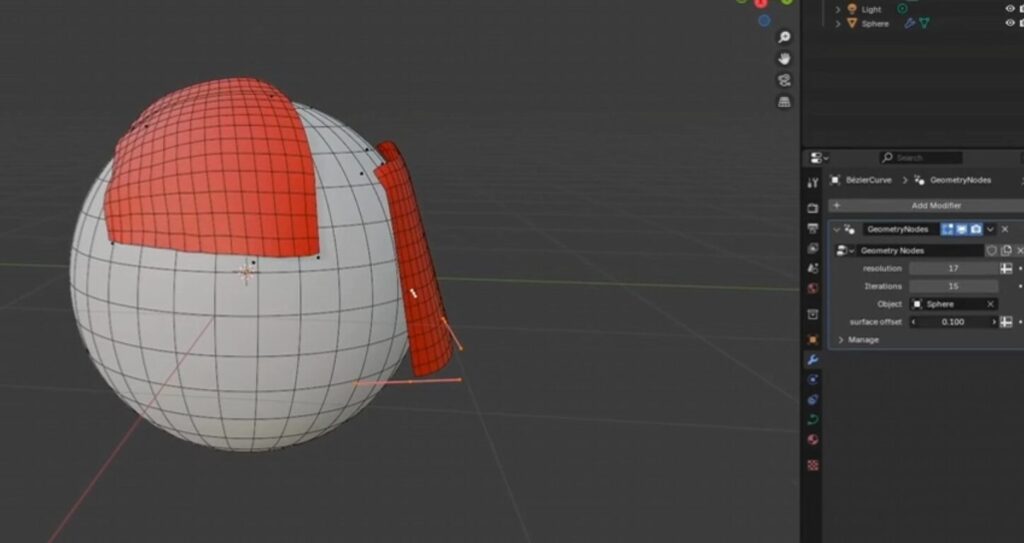Duplicate the Geometry Nodes node group
Viewport: 1024px width, 543px height.
1006,251
